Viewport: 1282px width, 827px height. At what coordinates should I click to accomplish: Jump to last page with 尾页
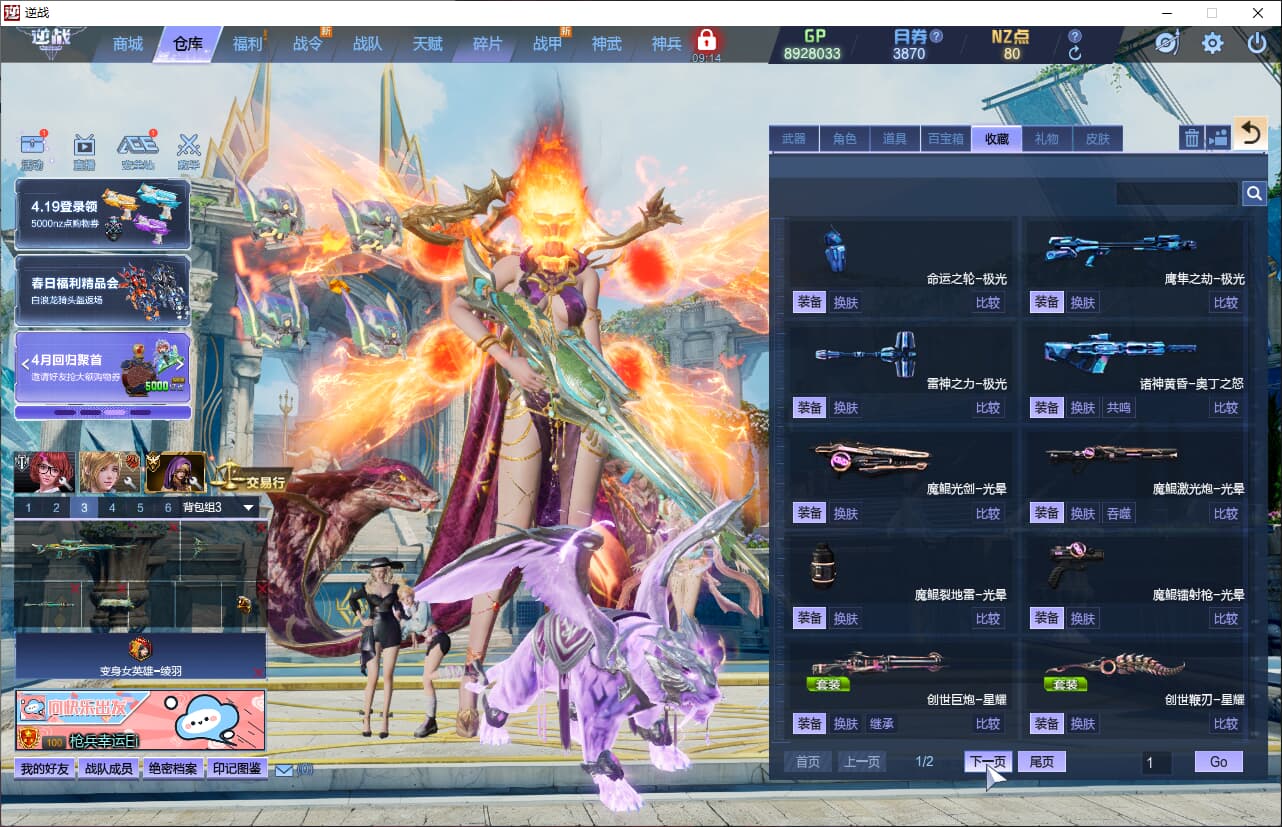point(1042,762)
